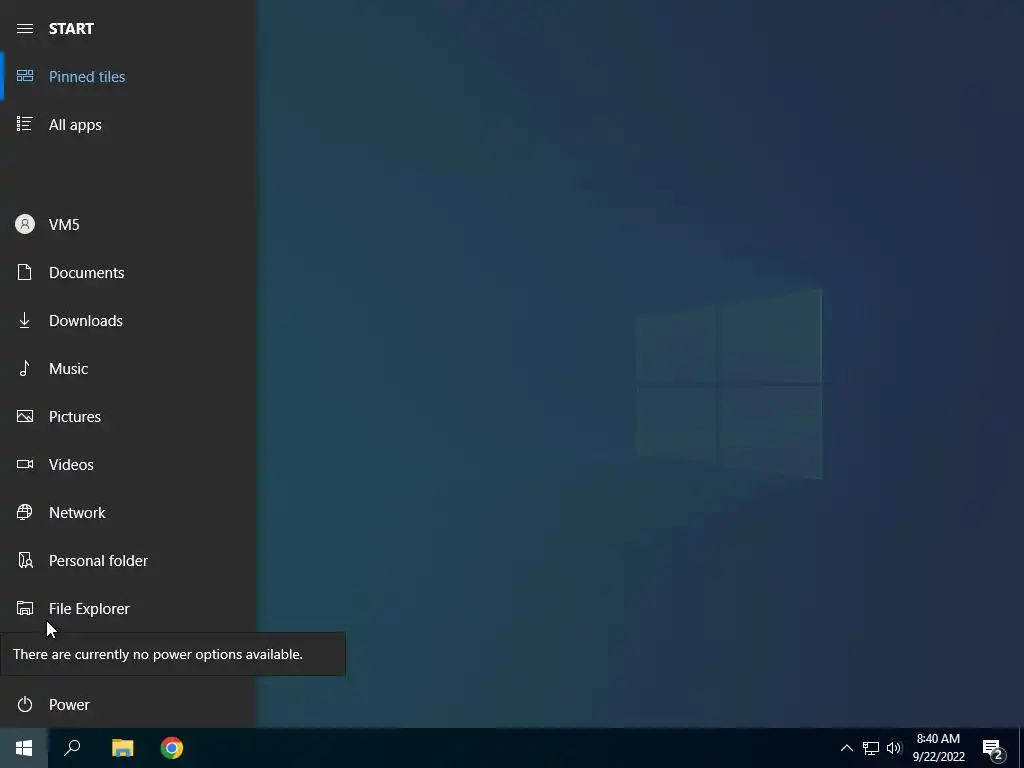Click the Personal folder icon
The width and height of the screenshot is (1024, 768).
coord(25,560)
